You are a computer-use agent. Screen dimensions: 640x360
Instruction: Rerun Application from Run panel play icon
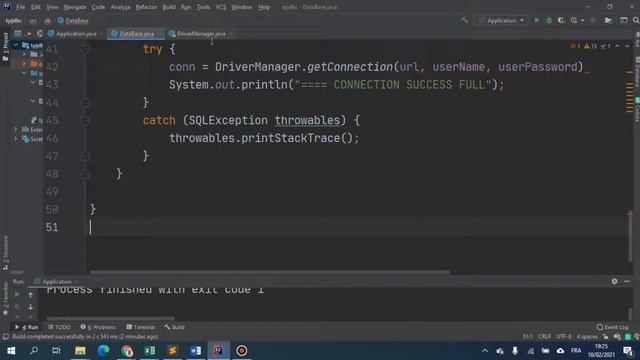[x=17, y=294]
